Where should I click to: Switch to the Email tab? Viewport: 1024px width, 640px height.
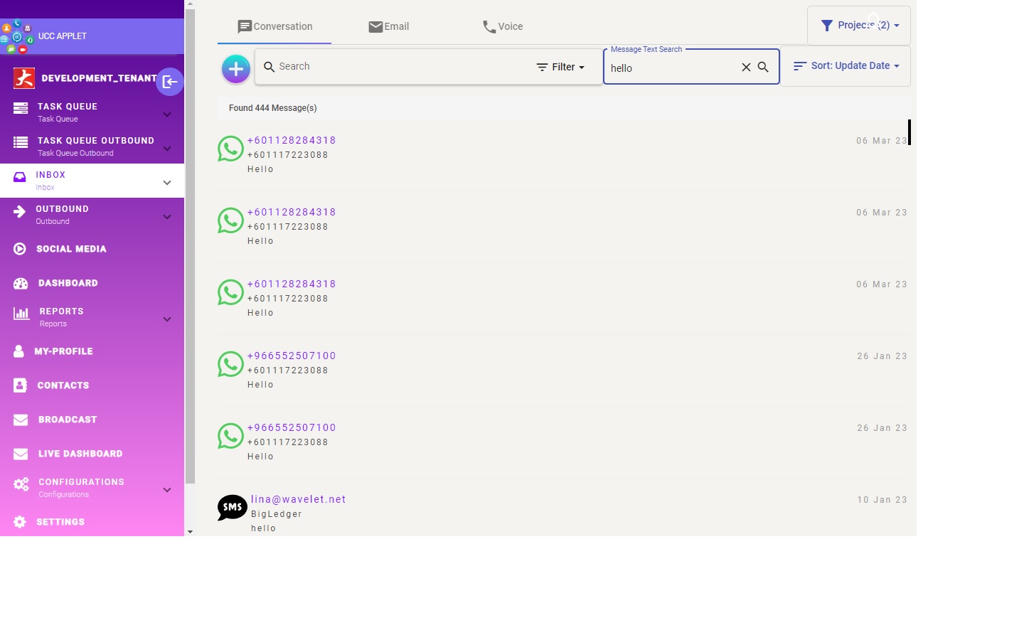(388, 27)
